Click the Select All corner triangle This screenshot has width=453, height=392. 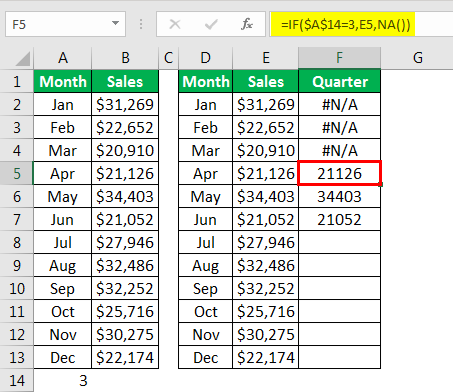23,60
